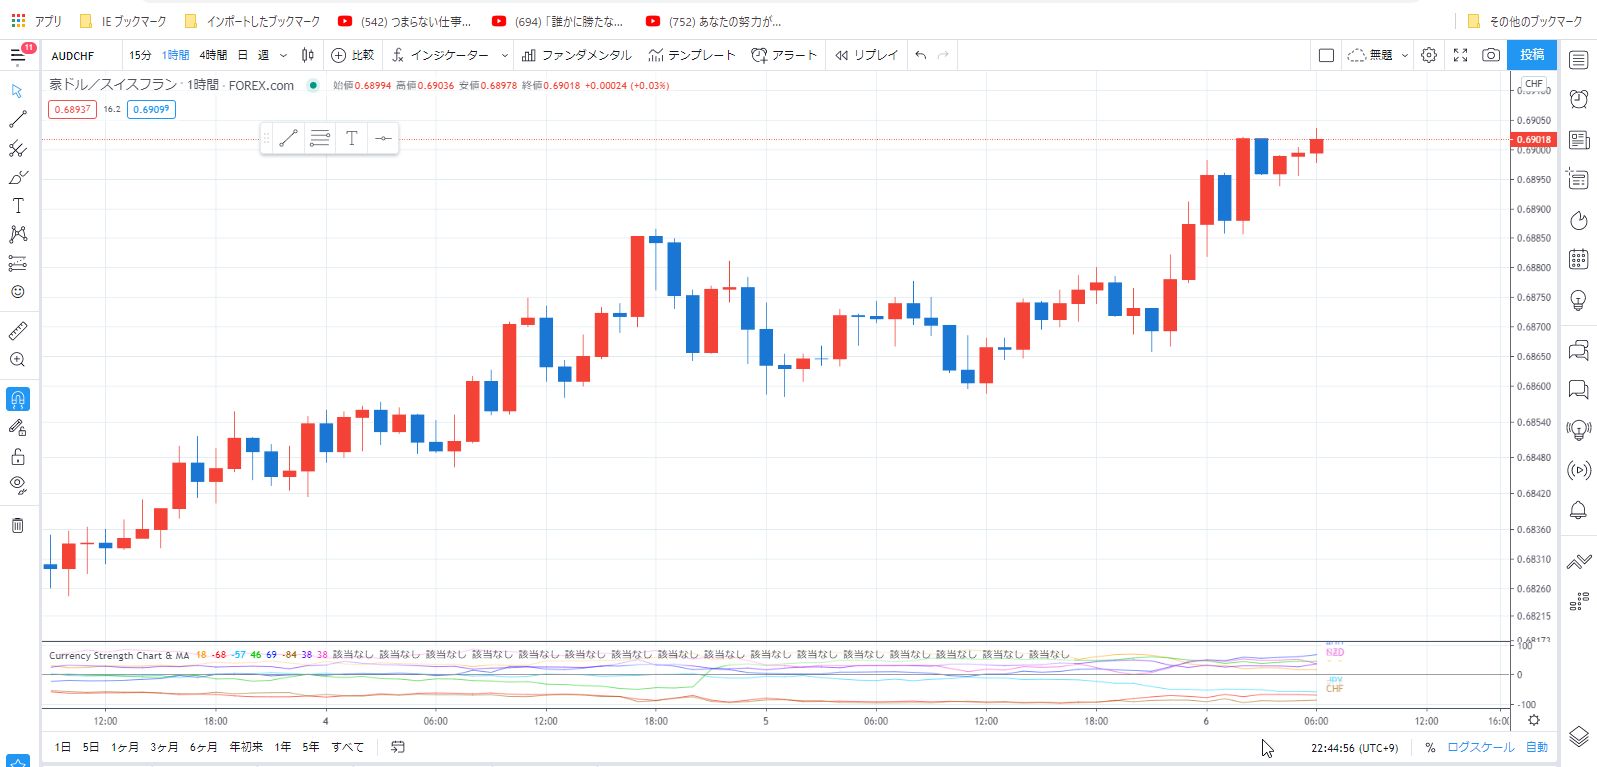Viewport: 1597px width, 767px height.
Task: Open the 無題 chart layout save menu
Action: pyautogui.click(x=1370, y=55)
